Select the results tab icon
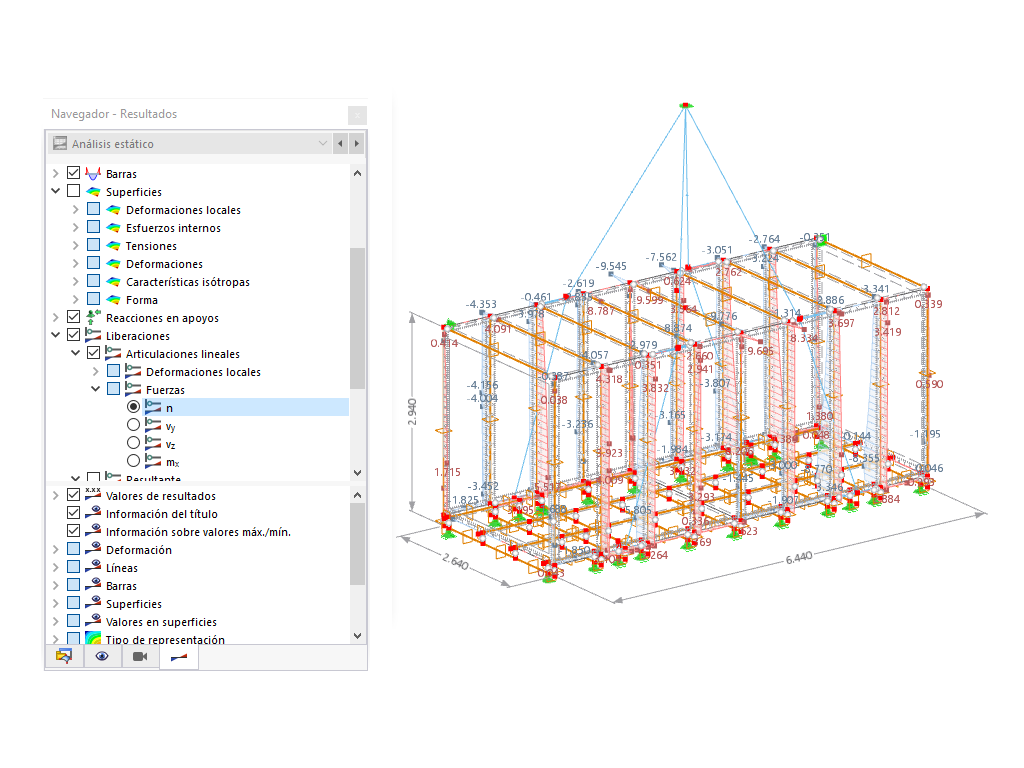 click(x=179, y=657)
